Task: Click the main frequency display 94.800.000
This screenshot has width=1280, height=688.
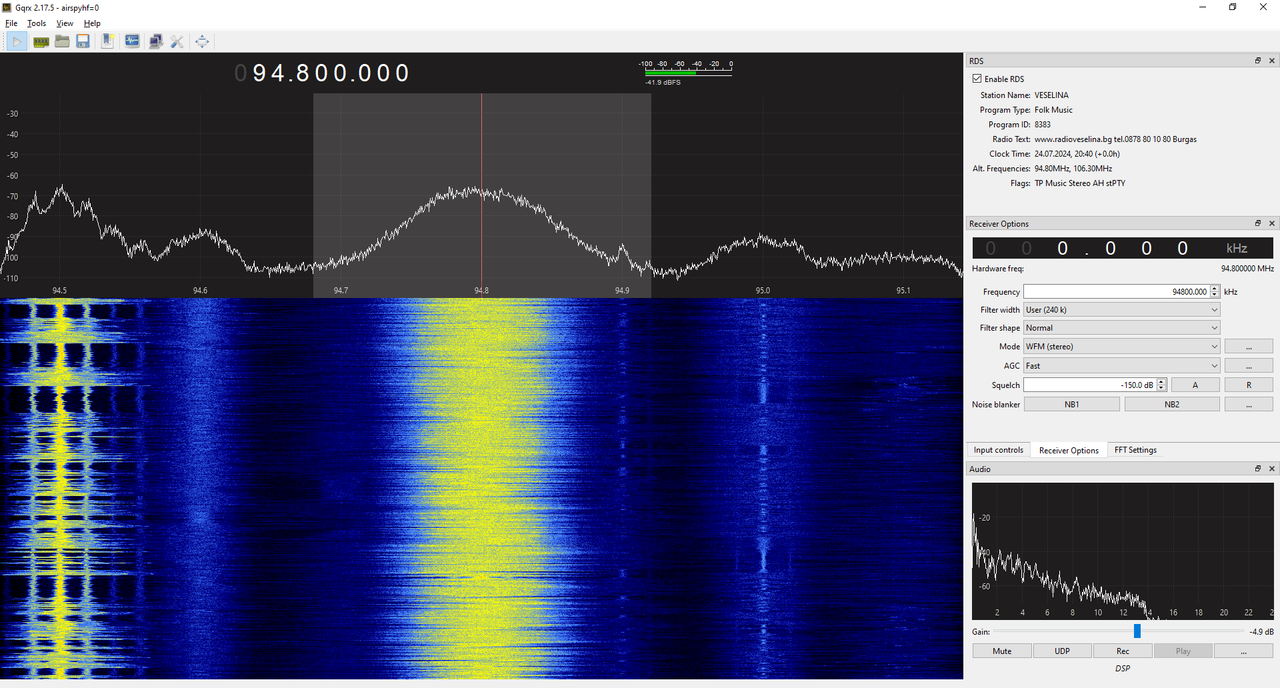Action: click(x=323, y=73)
